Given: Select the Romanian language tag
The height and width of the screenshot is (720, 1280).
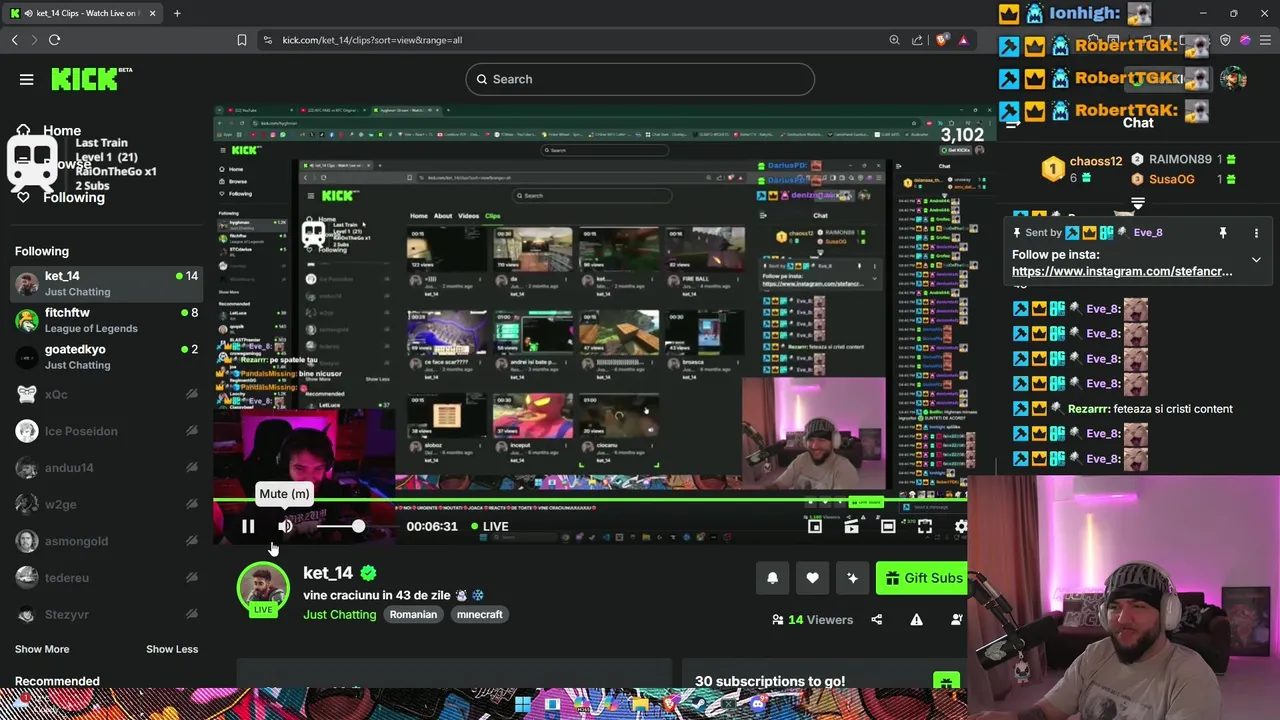Looking at the screenshot, I should tap(413, 614).
